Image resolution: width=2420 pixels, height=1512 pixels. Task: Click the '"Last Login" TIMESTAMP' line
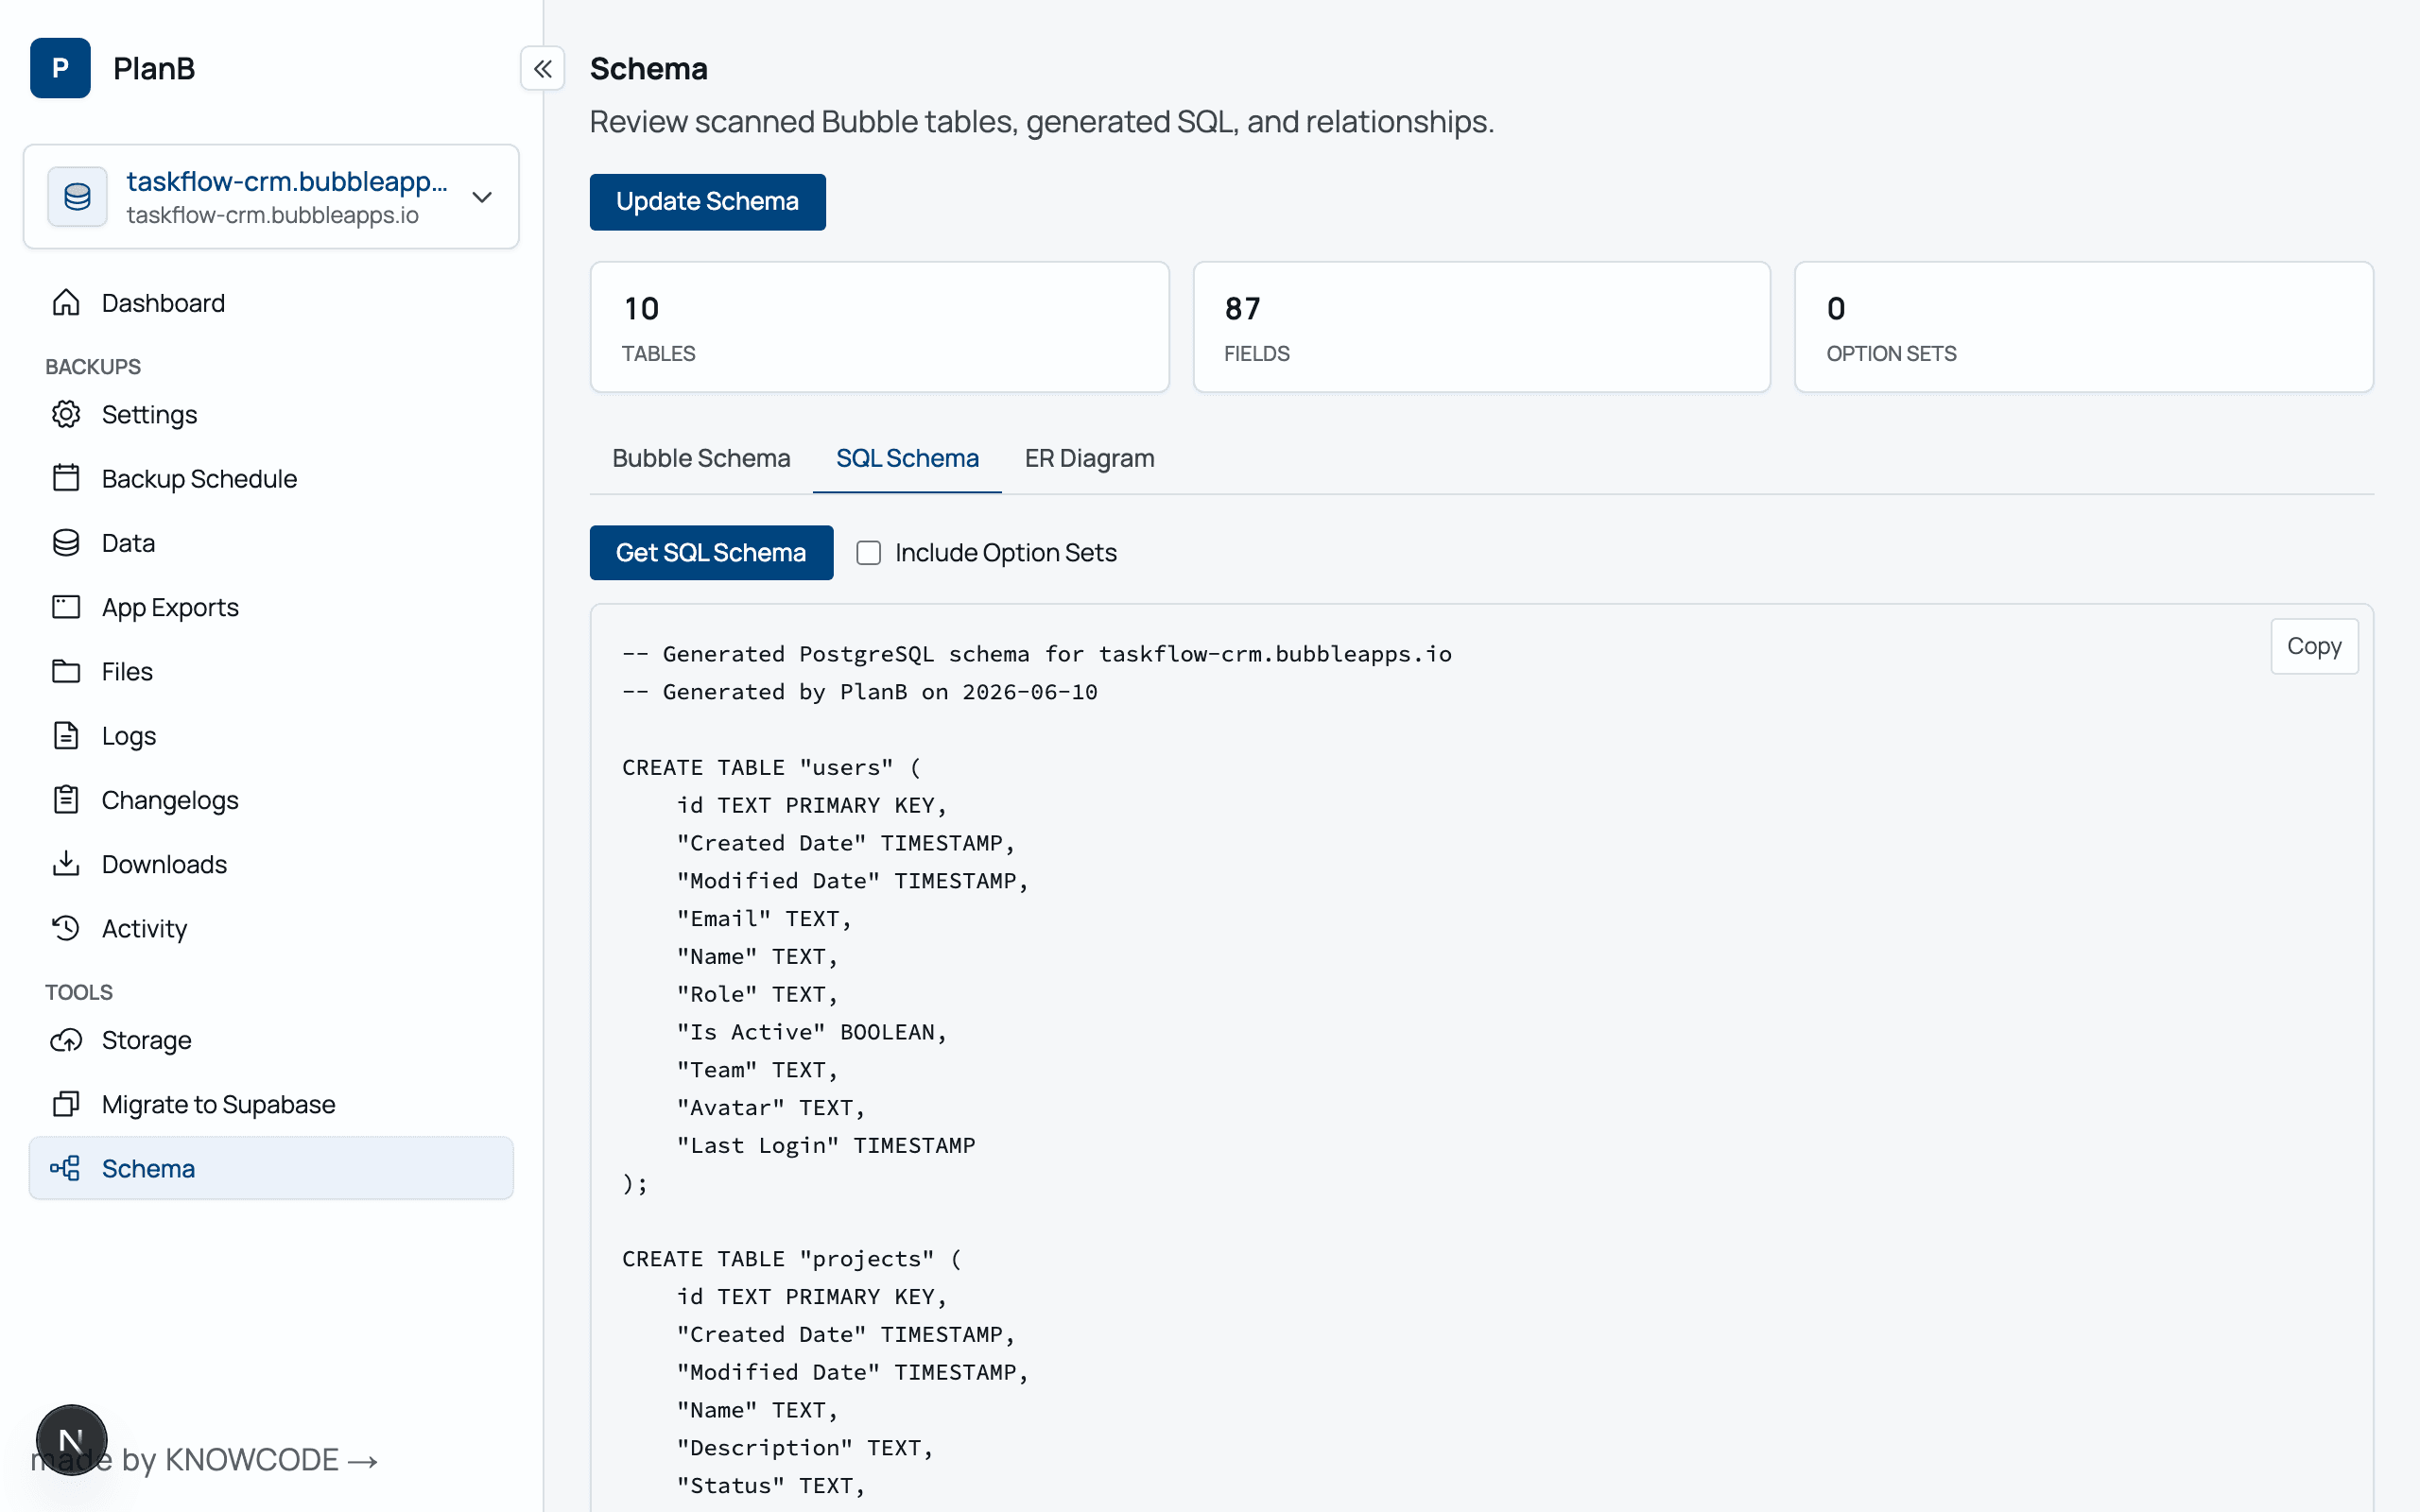point(825,1145)
